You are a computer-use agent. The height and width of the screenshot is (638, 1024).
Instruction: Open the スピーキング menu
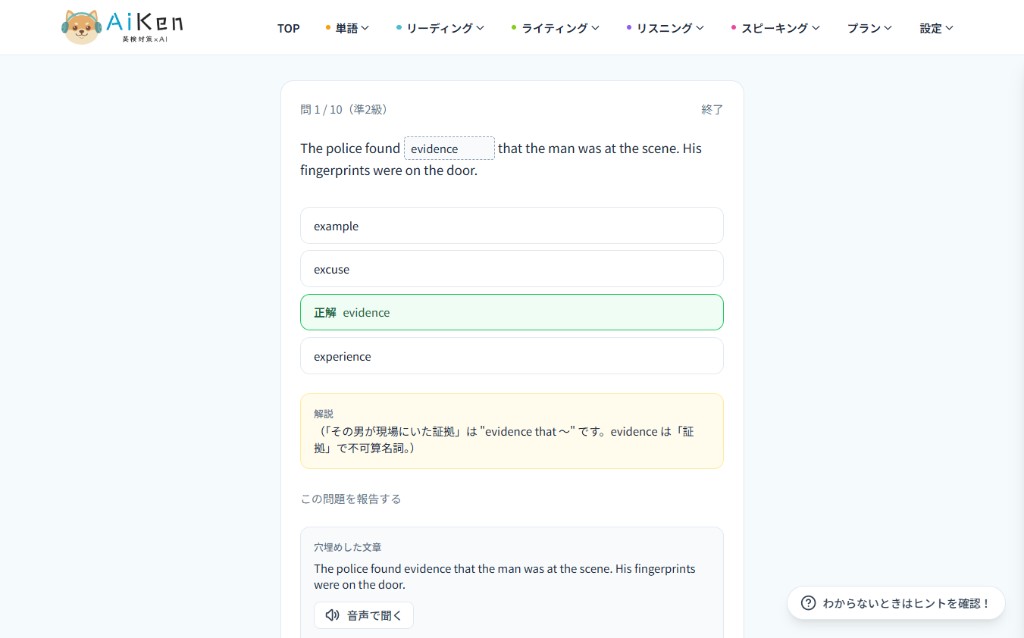tap(775, 28)
